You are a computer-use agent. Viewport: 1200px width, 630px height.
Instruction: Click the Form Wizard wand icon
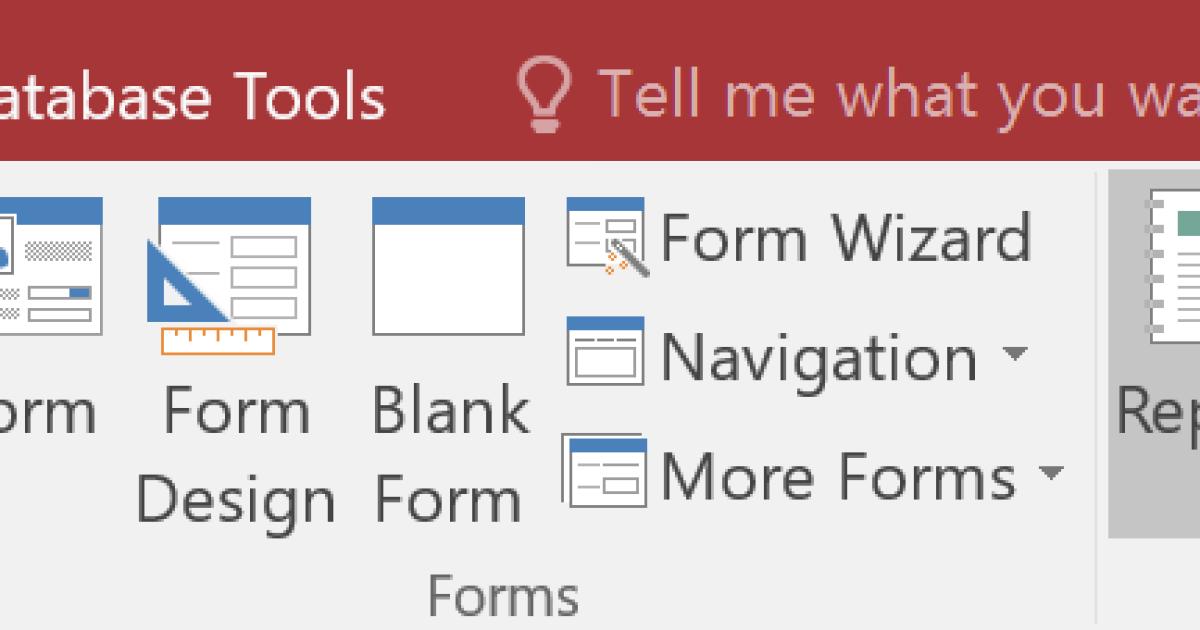[607, 237]
